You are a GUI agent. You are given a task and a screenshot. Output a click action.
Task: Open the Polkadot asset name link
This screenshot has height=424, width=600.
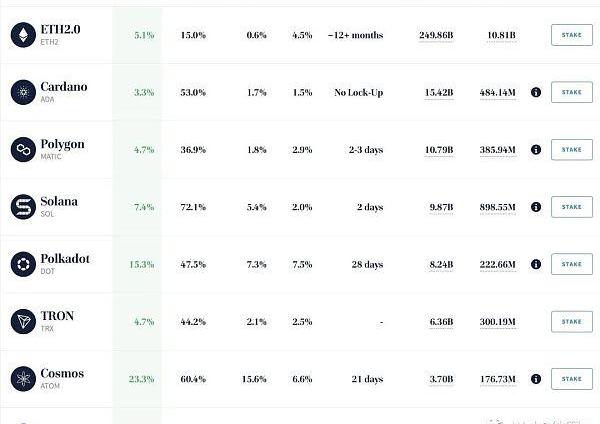pos(65,259)
